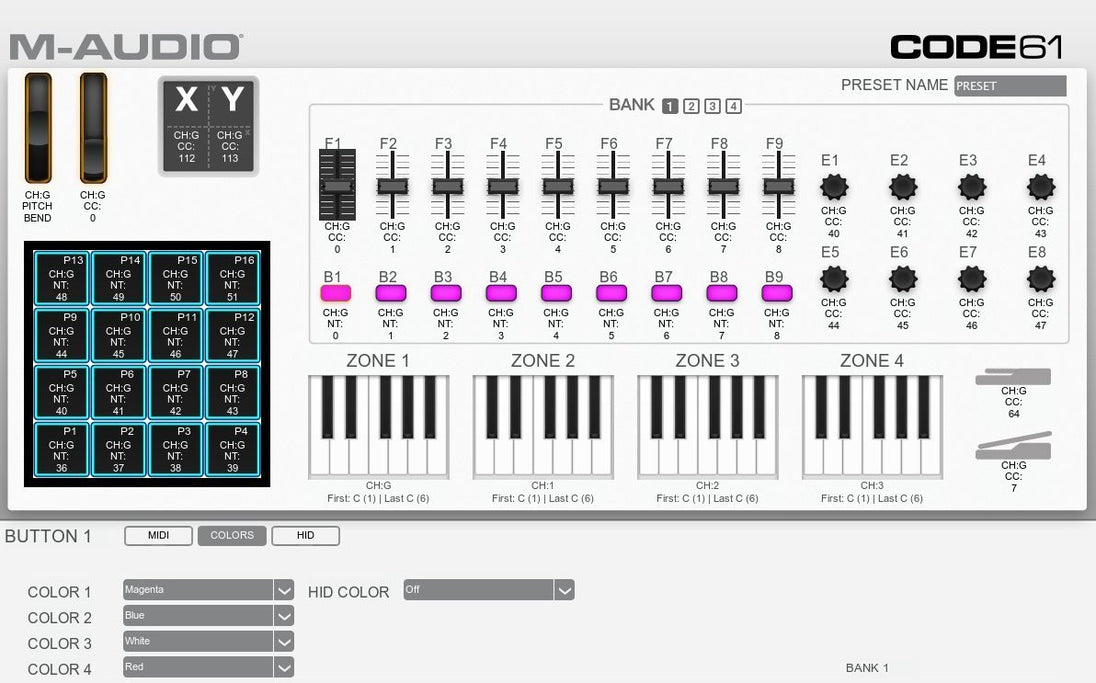Open the HID settings tab
The width and height of the screenshot is (1096, 683).
click(x=305, y=535)
